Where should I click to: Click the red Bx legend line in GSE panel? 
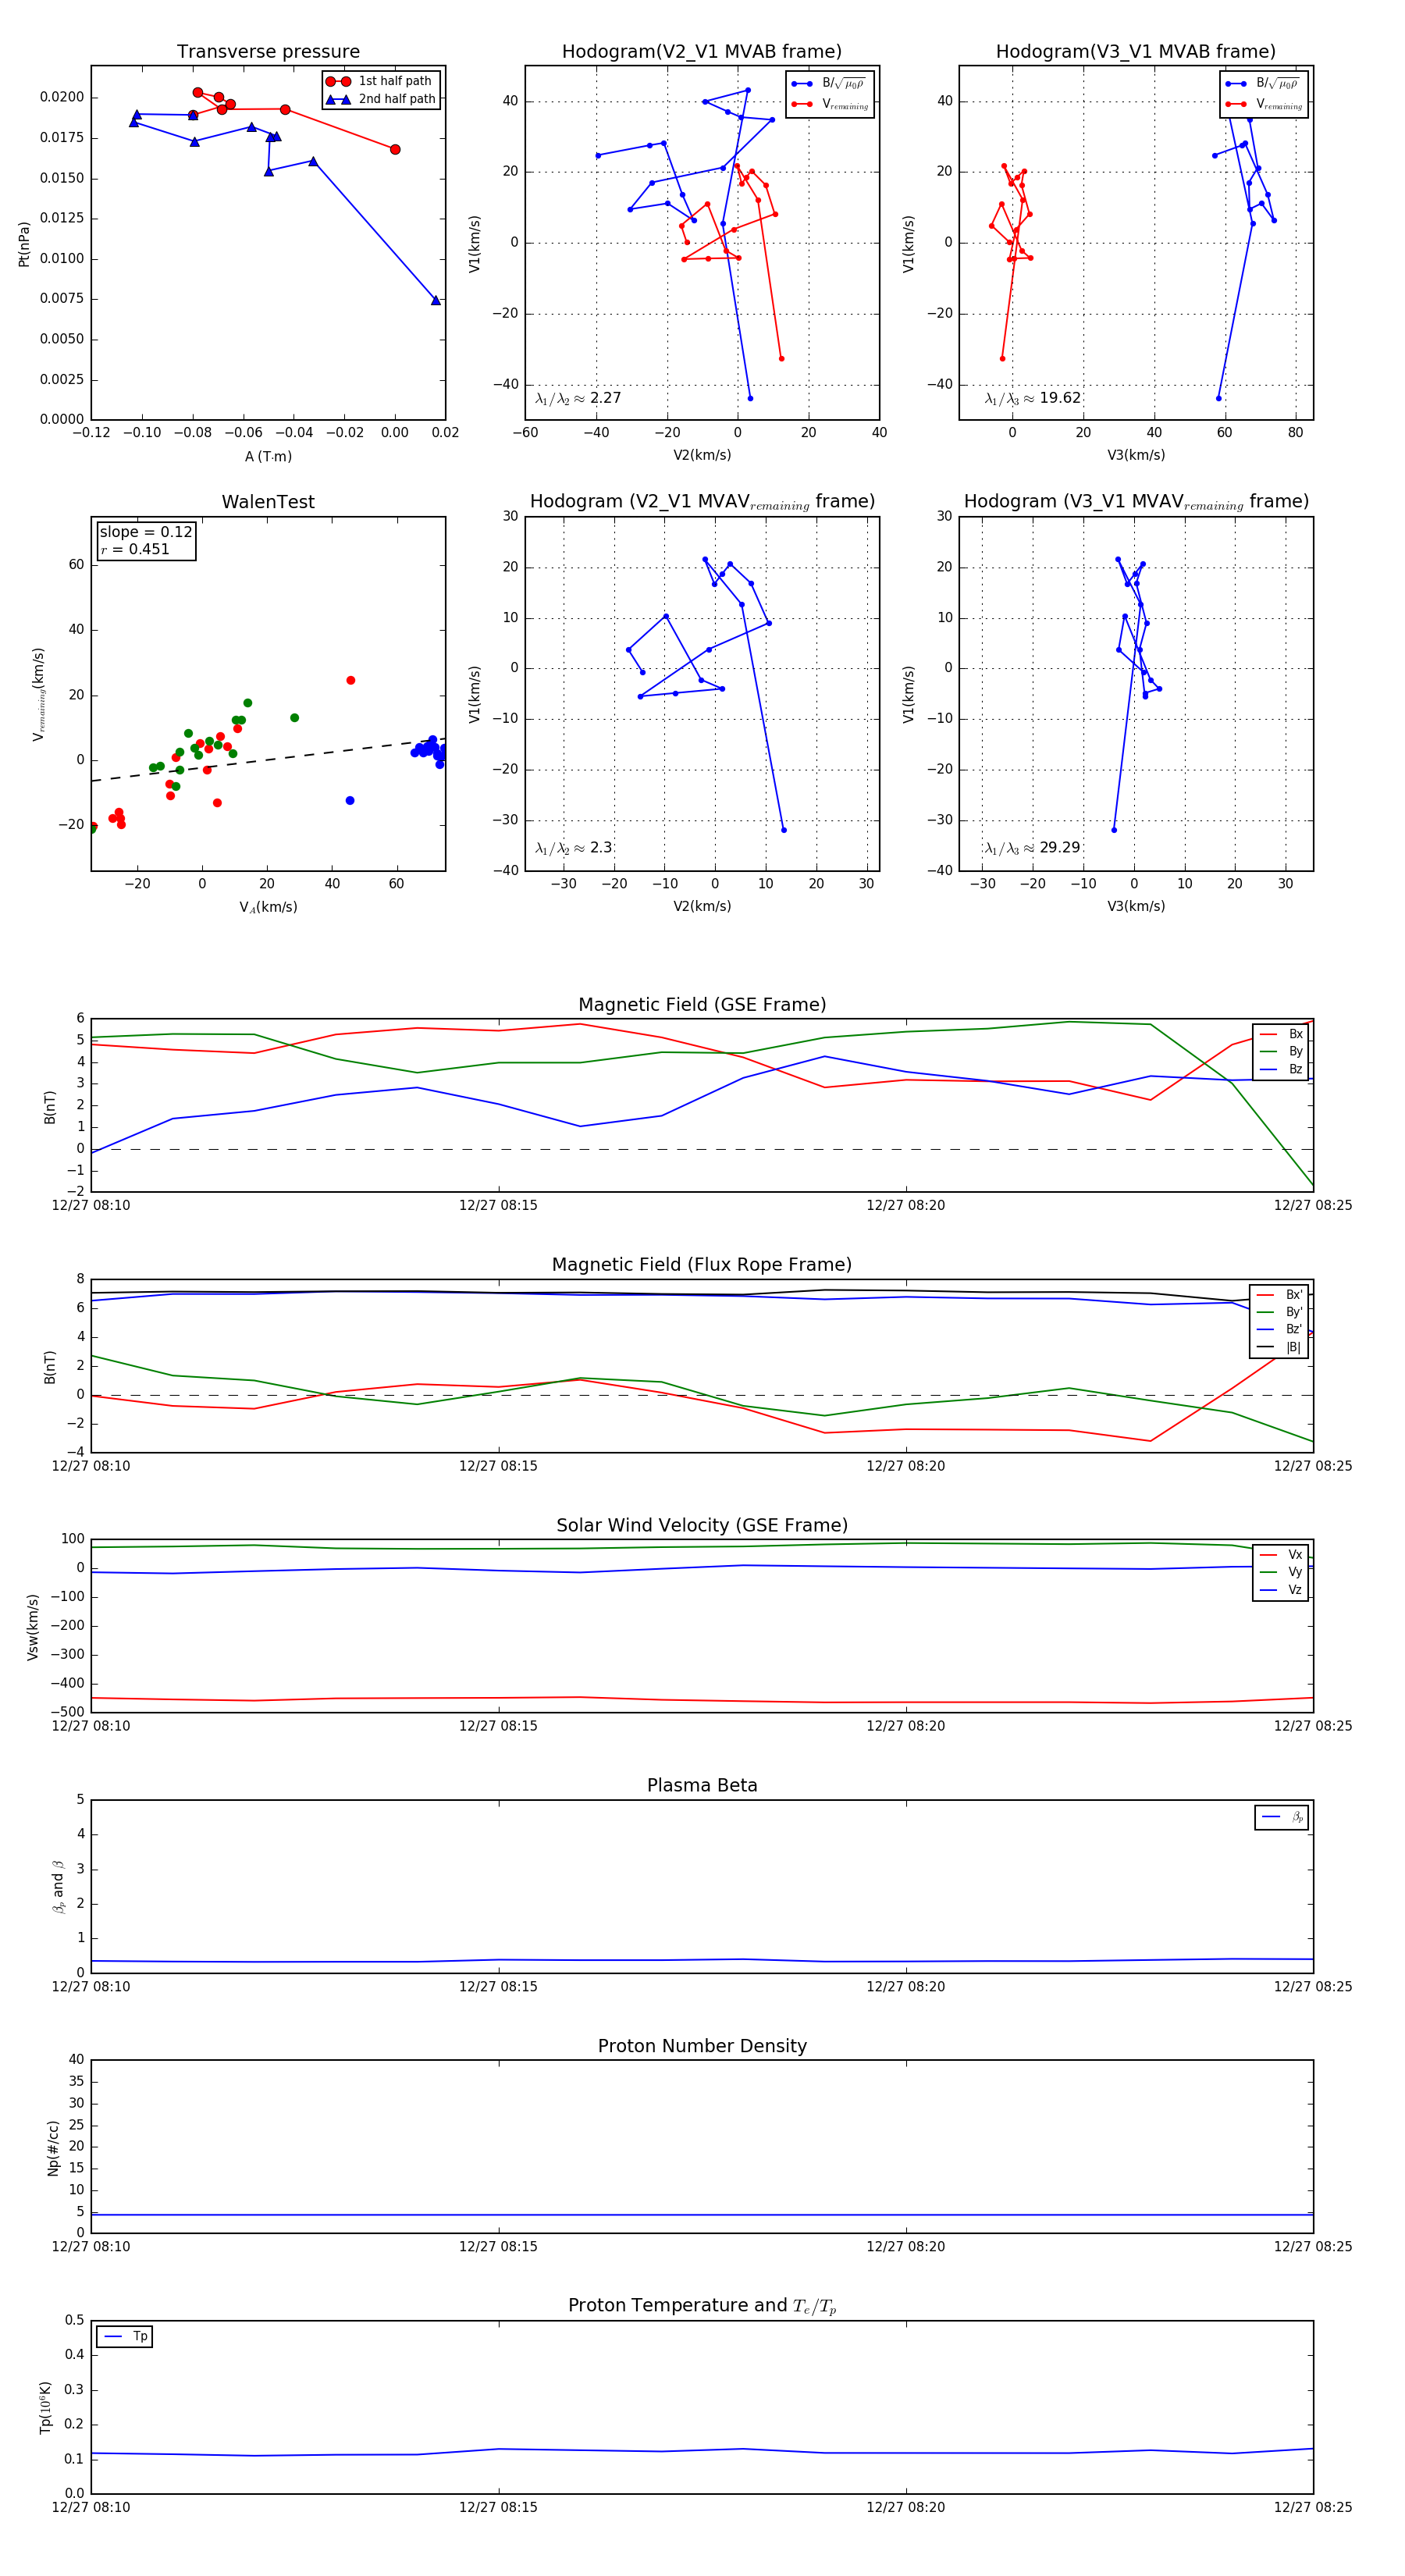tap(1268, 1034)
